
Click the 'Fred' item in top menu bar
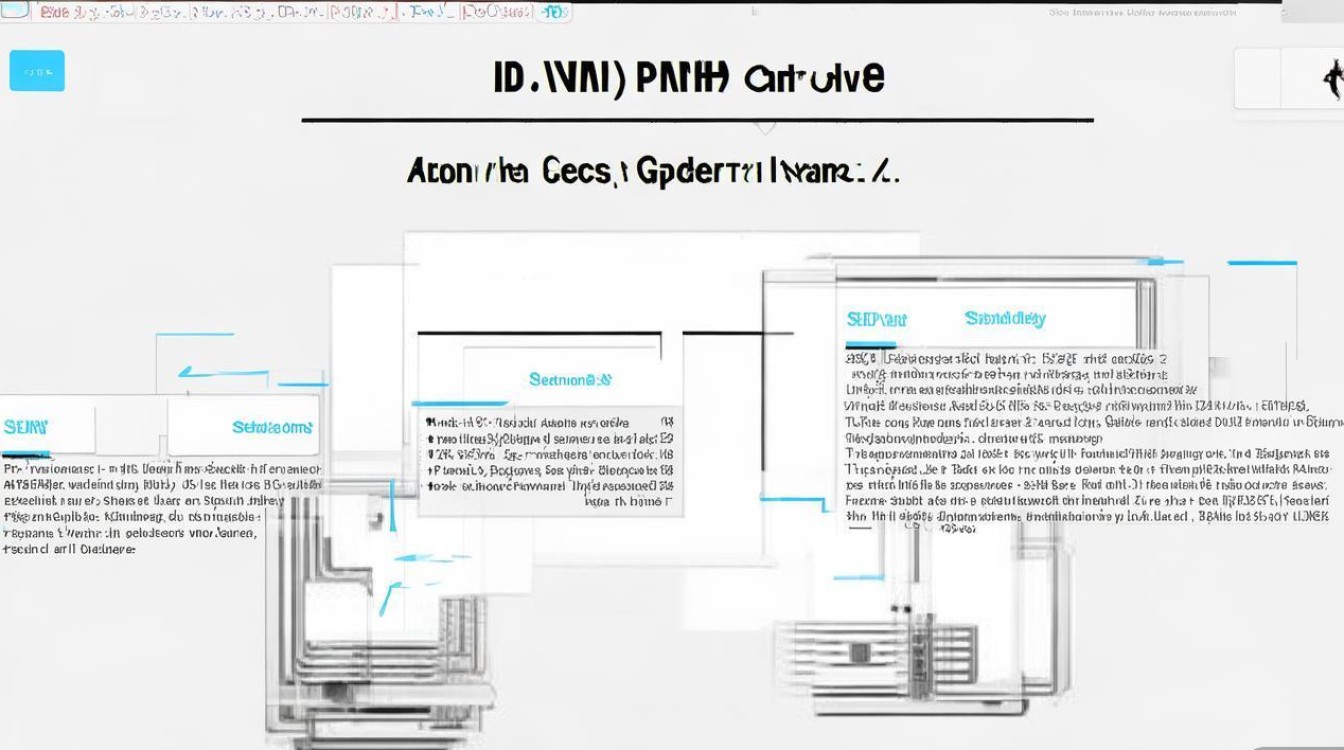427,13
